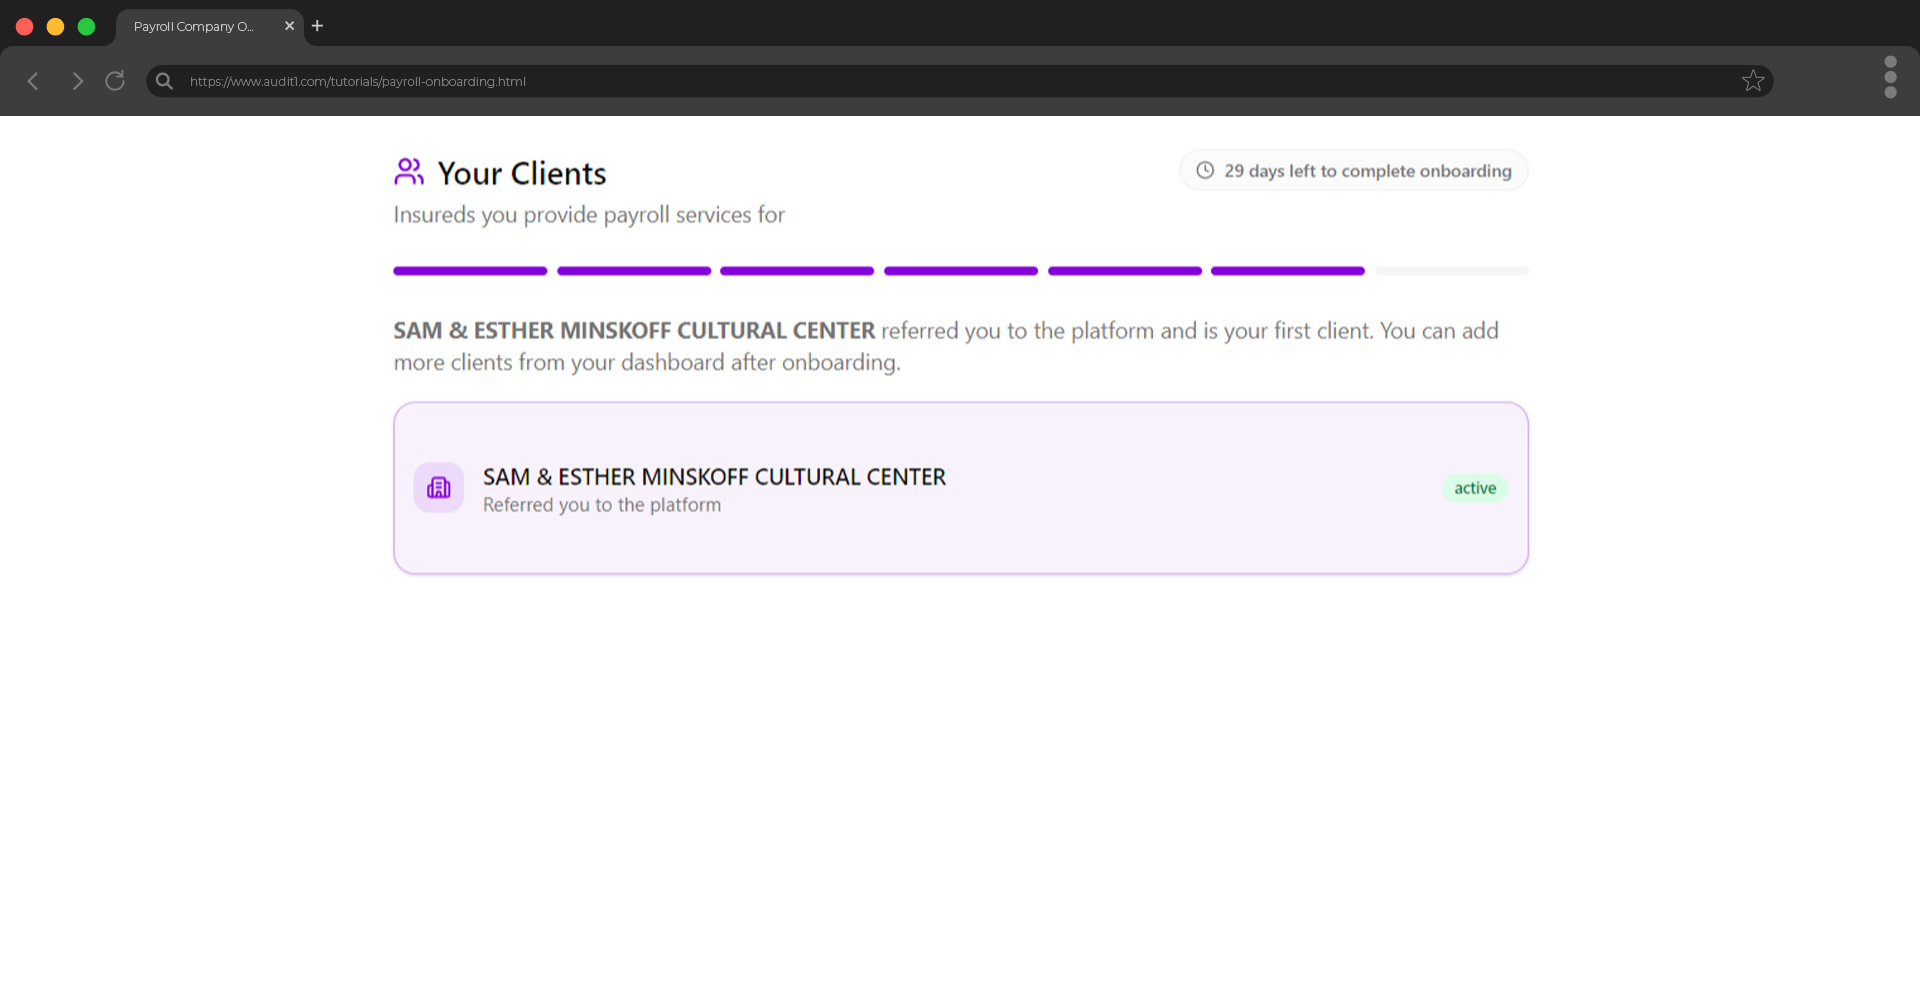Click the magnifying glass in the address bar
The height and width of the screenshot is (1000, 1920).
(163, 81)
